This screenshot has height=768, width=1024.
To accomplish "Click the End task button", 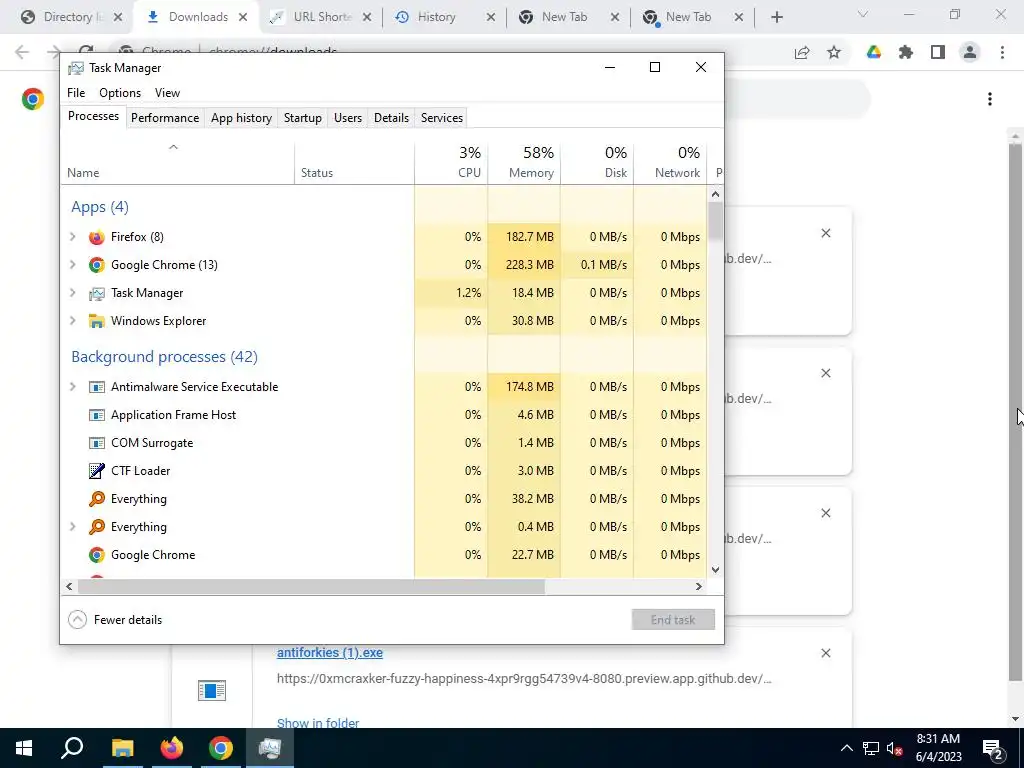I will (673, 620).
